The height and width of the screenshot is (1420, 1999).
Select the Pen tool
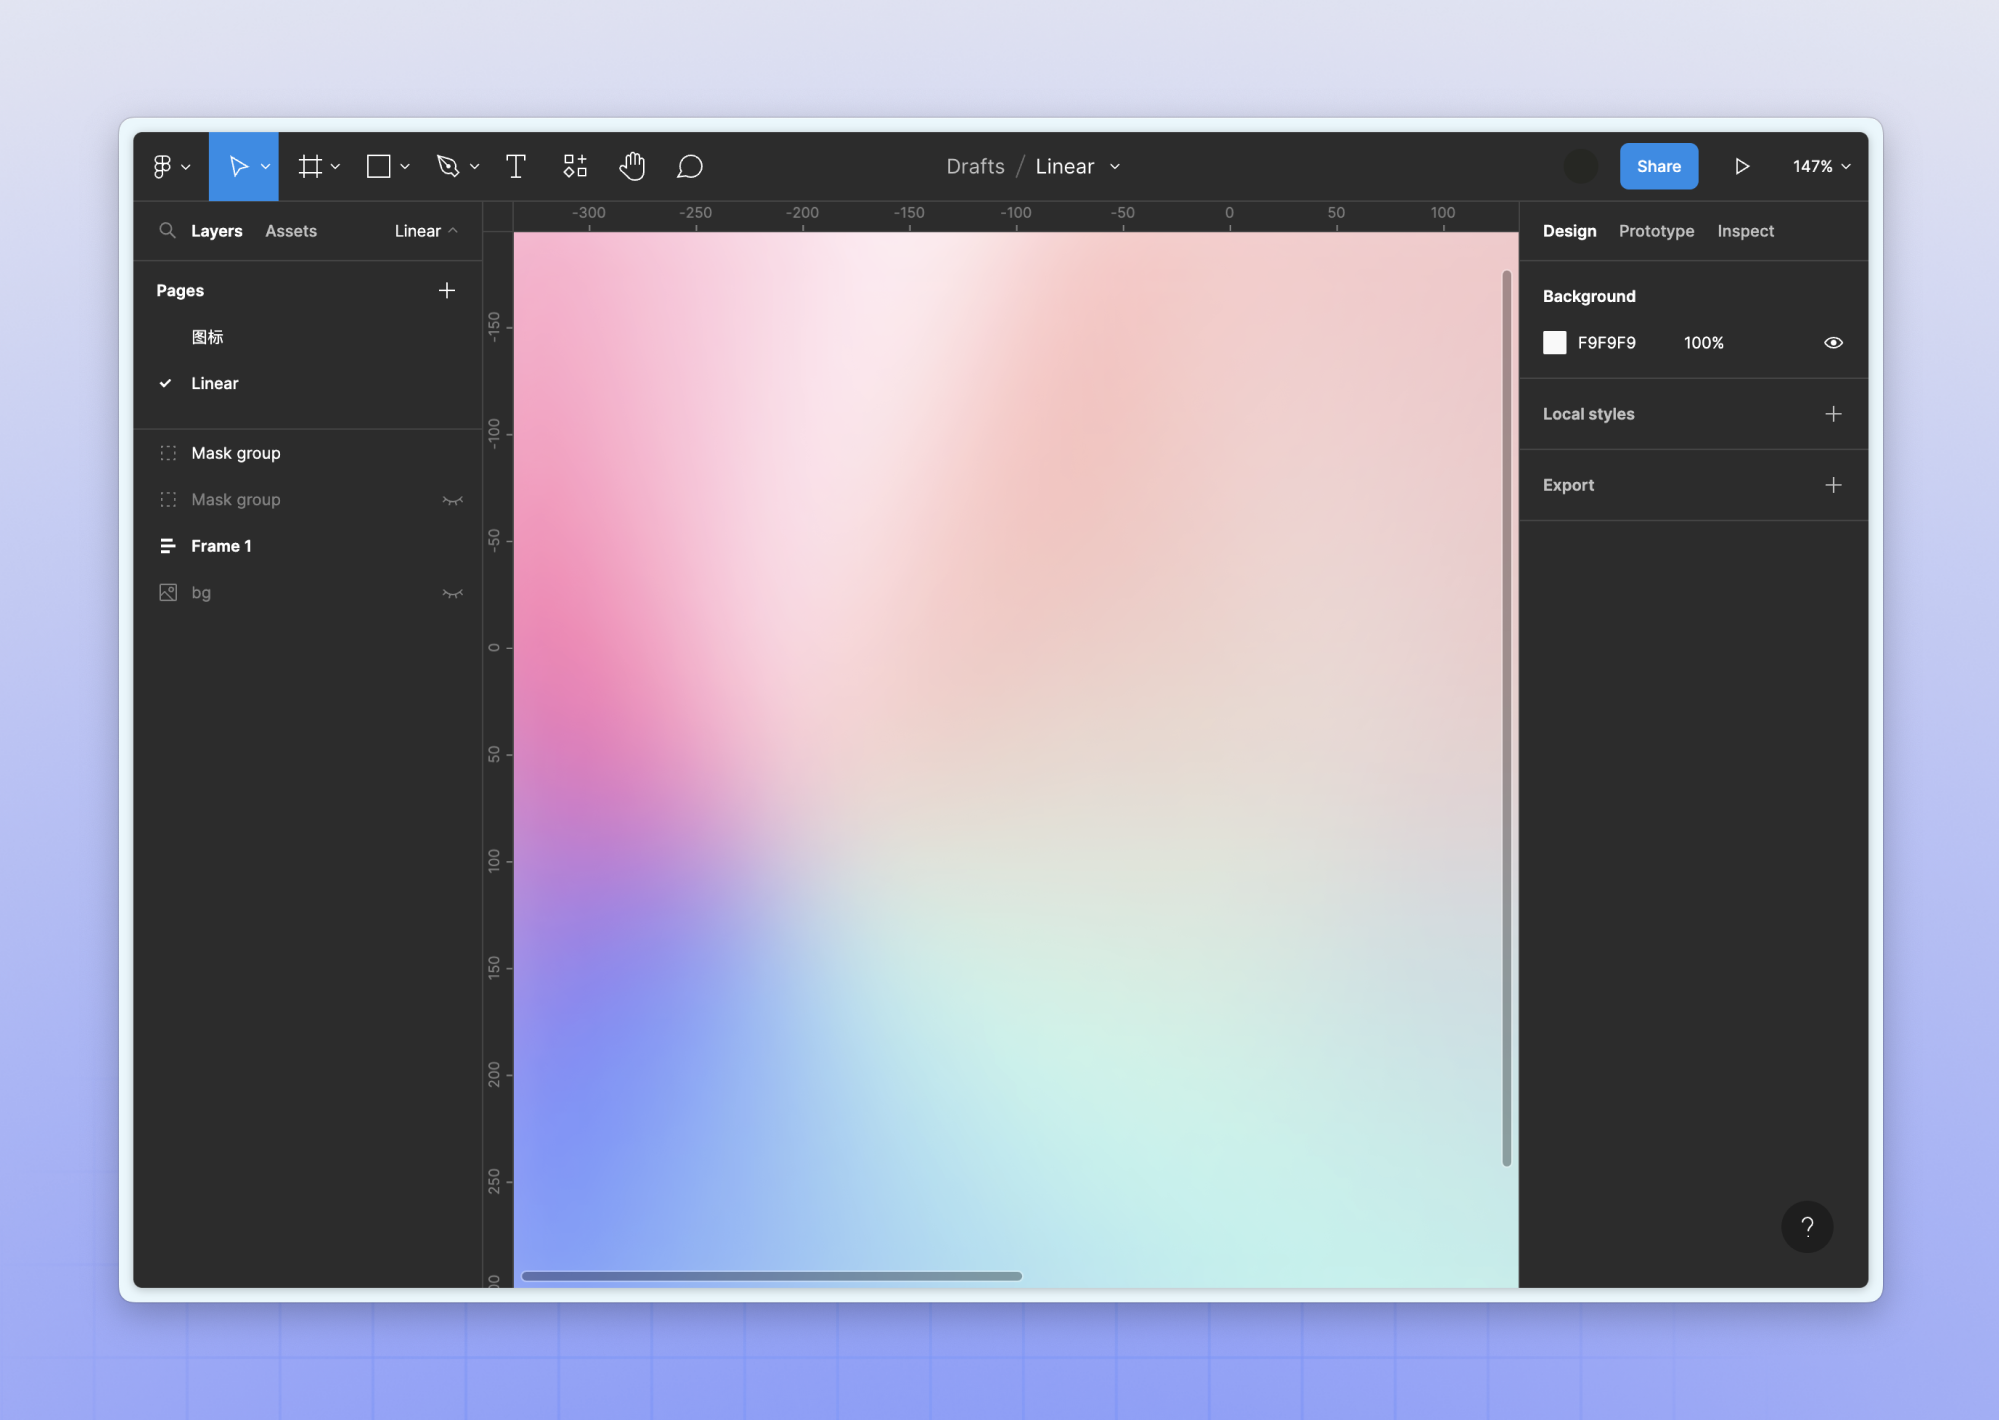(448, 166)
